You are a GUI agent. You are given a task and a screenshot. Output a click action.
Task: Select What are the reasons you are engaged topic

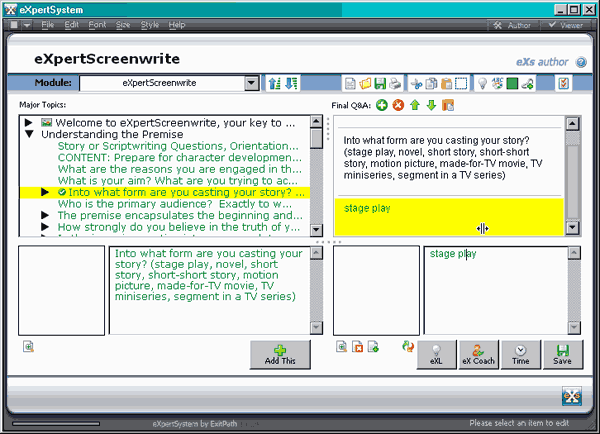[x=179, y=169]
